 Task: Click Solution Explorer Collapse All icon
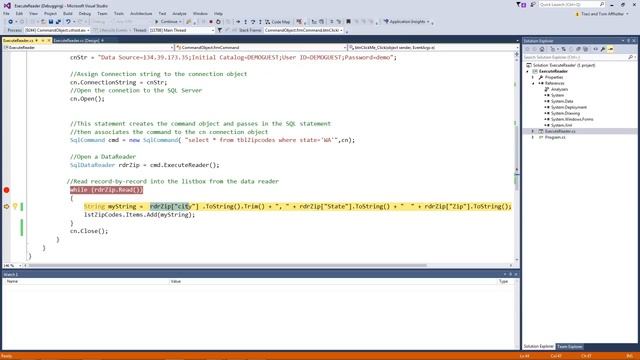[x=578, y=49]
